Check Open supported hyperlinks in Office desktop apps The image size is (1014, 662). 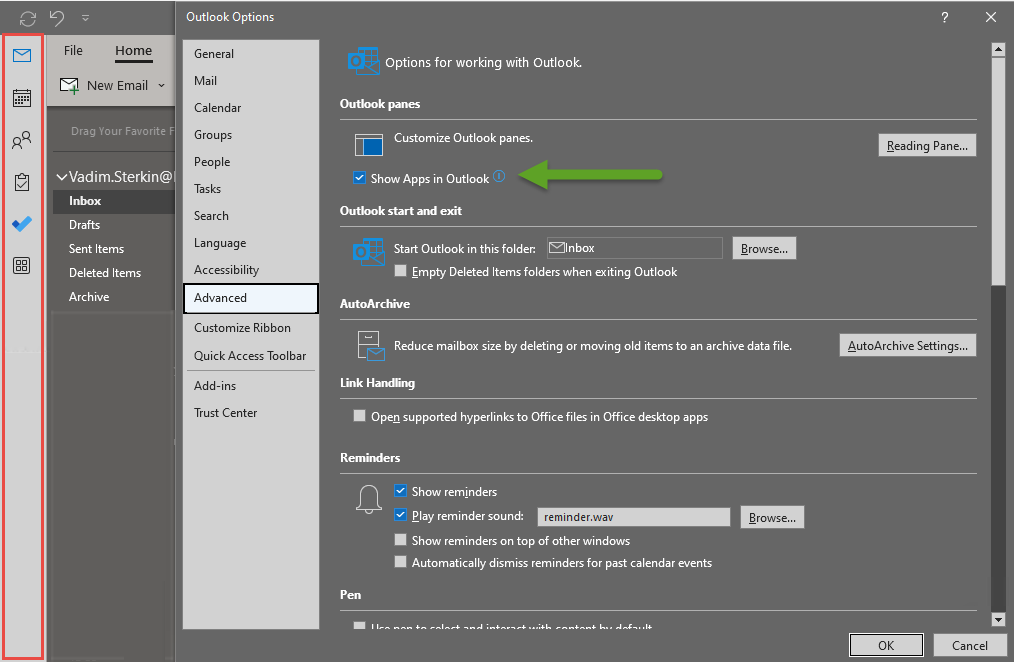click(x=360, y=416)
